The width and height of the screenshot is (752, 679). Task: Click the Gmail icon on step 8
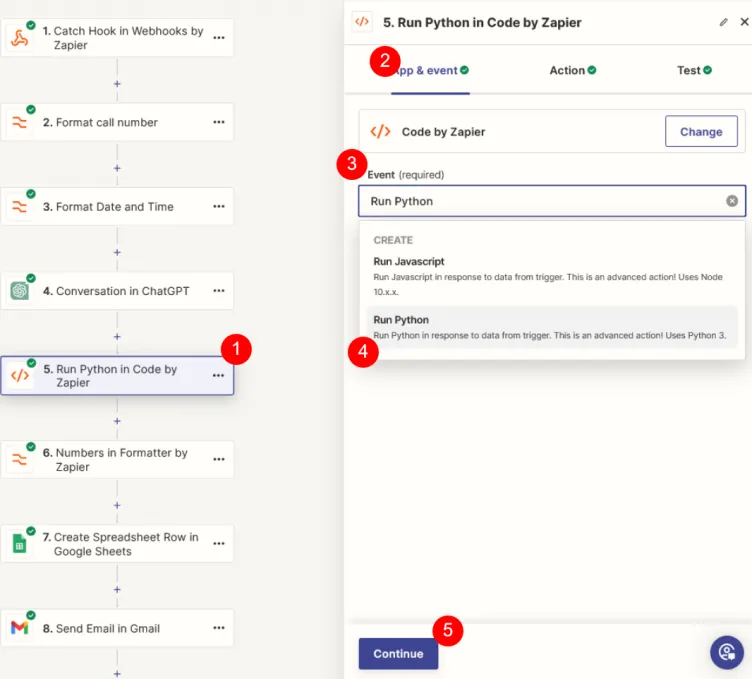19,628
